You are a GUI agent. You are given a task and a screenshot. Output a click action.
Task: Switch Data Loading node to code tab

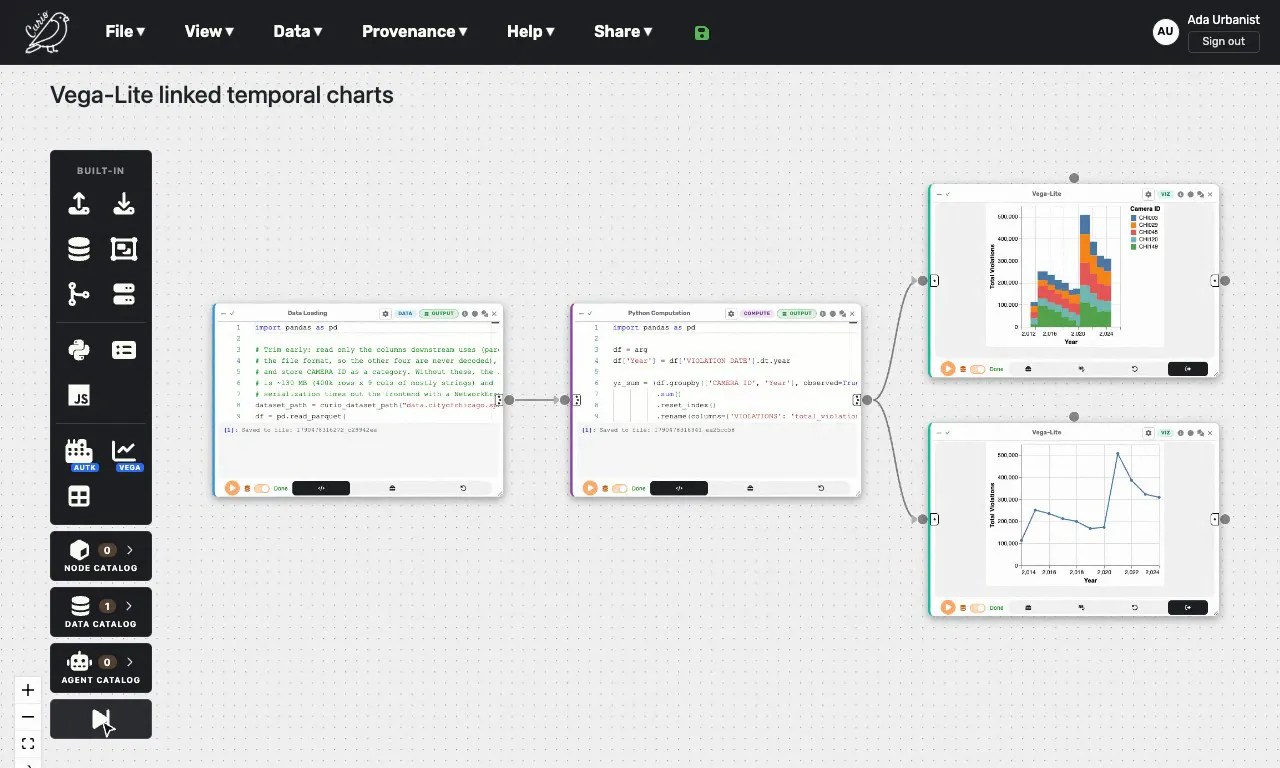point(321,488)
